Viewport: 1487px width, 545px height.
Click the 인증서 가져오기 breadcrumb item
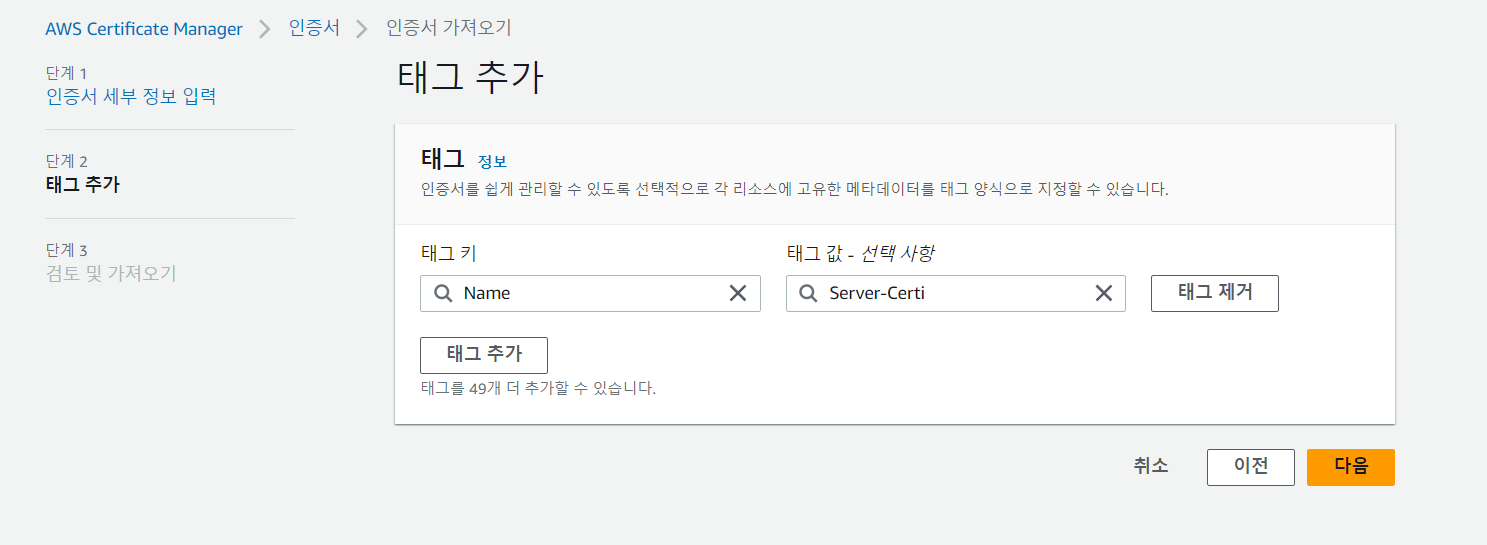(x=449, y=28)
